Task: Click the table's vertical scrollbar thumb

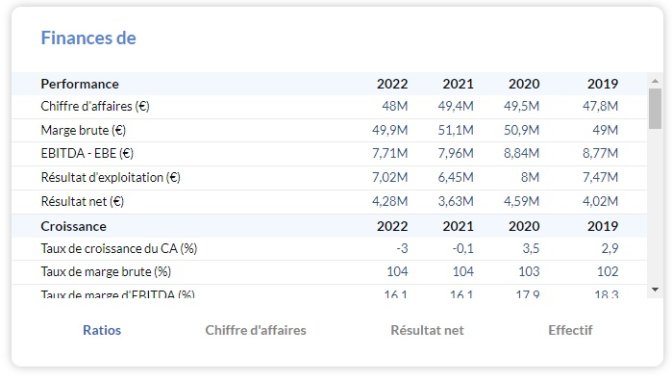Action: [655, 109]
